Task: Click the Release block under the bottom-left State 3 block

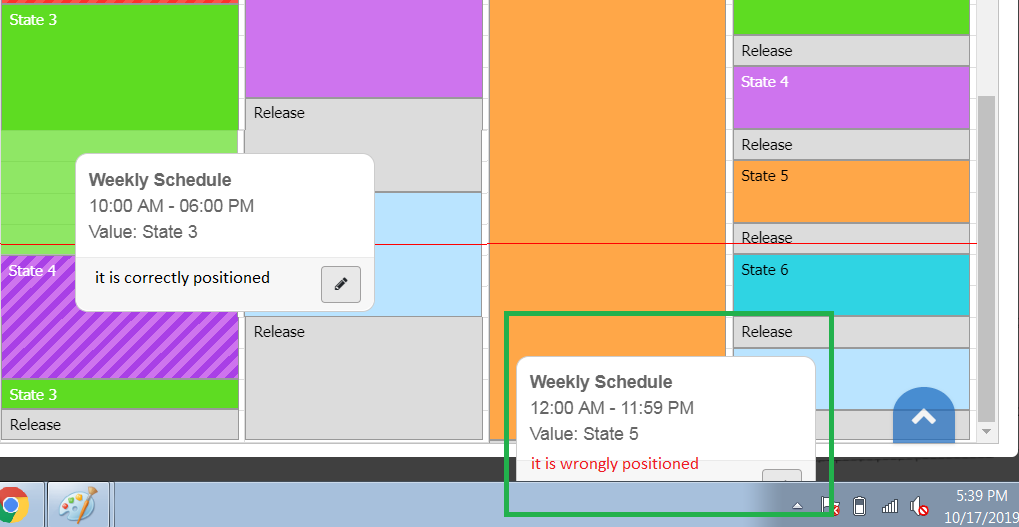Action: [x=120, y=424]
